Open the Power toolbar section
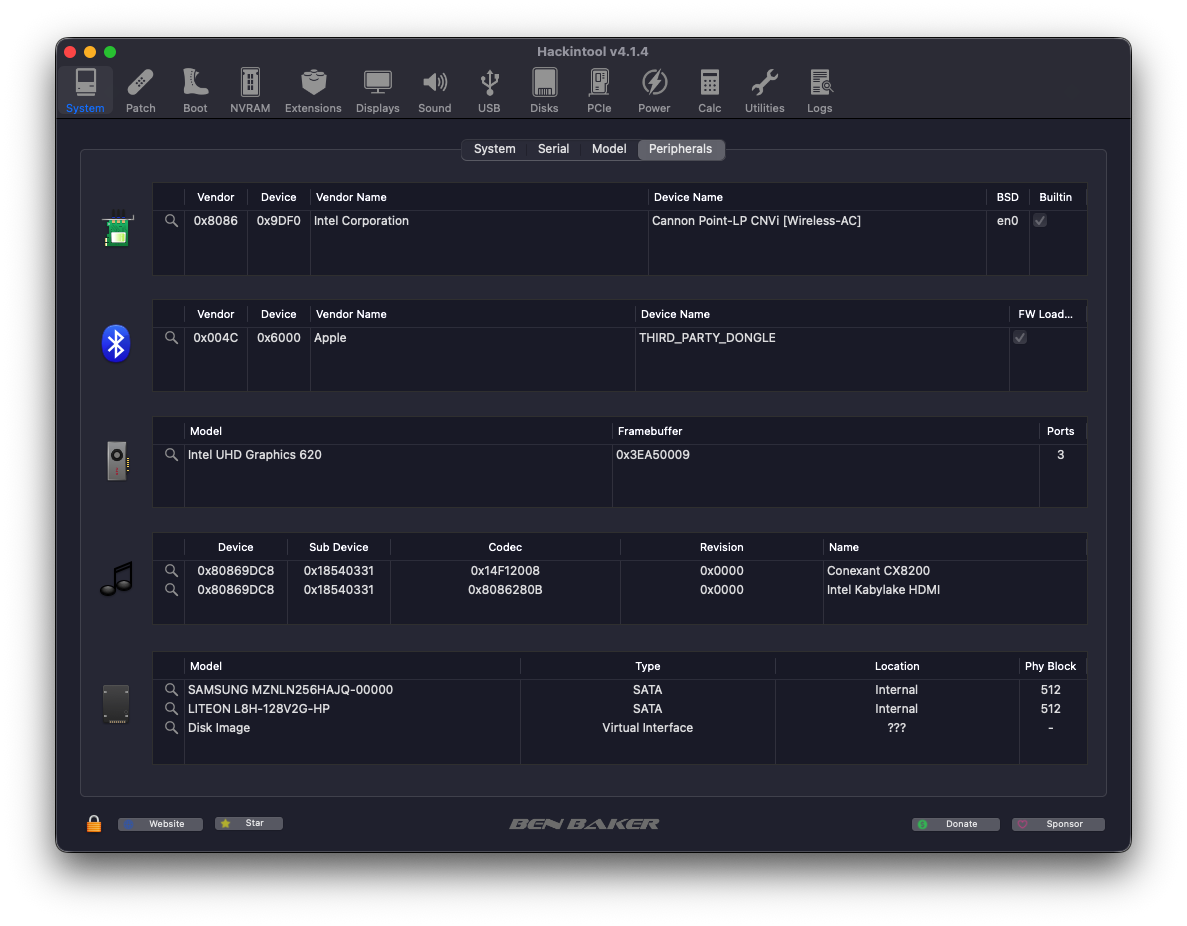The image size is (1187, 926). click(x=654, y=91)
